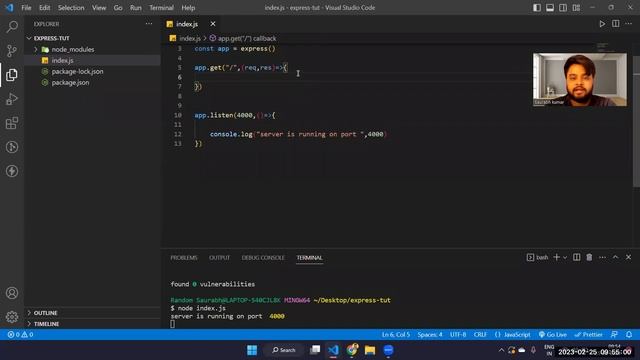
Task: Add a new terminal with plus icon
Action: tap(556, 258)
